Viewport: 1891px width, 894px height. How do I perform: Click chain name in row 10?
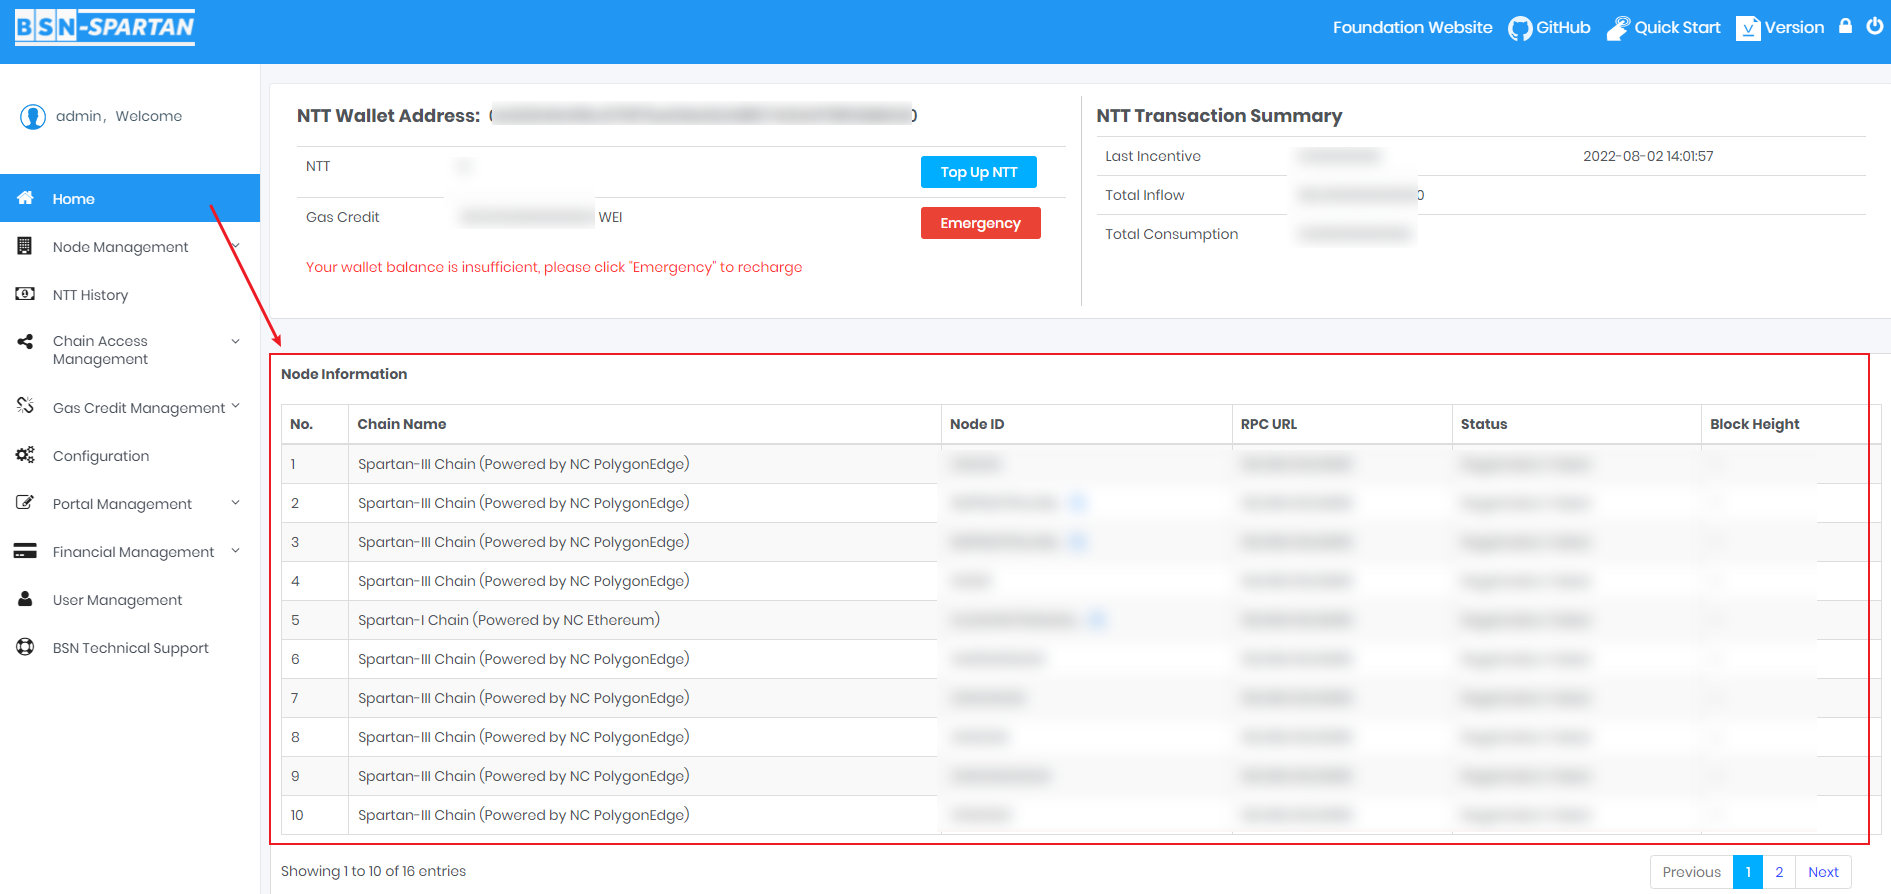[x=524, y=815]
